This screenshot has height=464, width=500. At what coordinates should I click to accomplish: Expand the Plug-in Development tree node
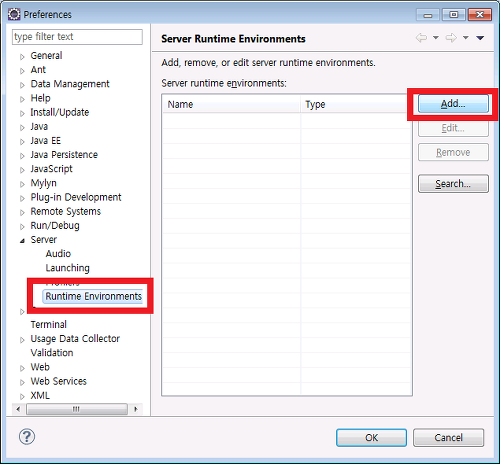tap(22, 198)
